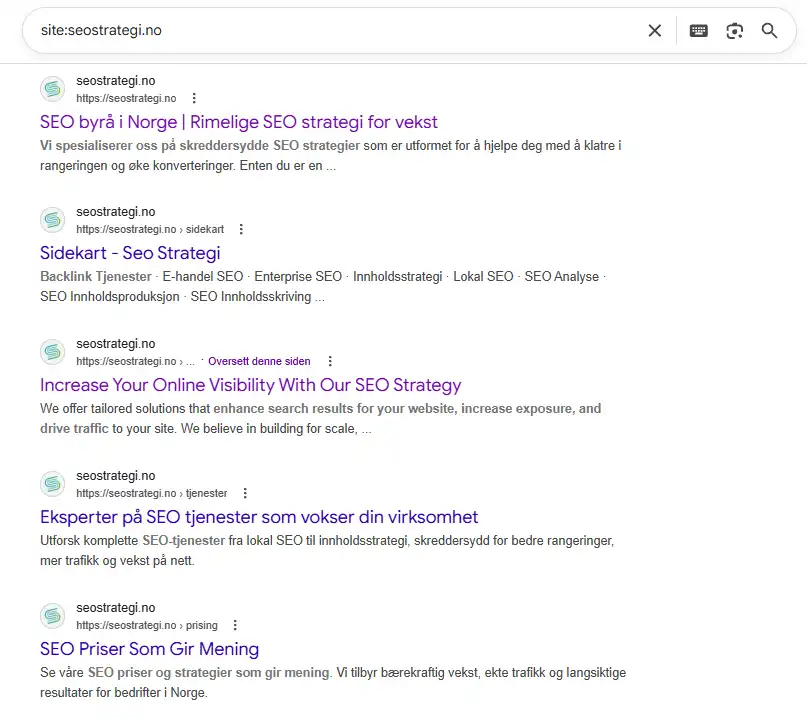Open more options for the tjenester result
Screen dimensions: 807x718
click(245, 493)
